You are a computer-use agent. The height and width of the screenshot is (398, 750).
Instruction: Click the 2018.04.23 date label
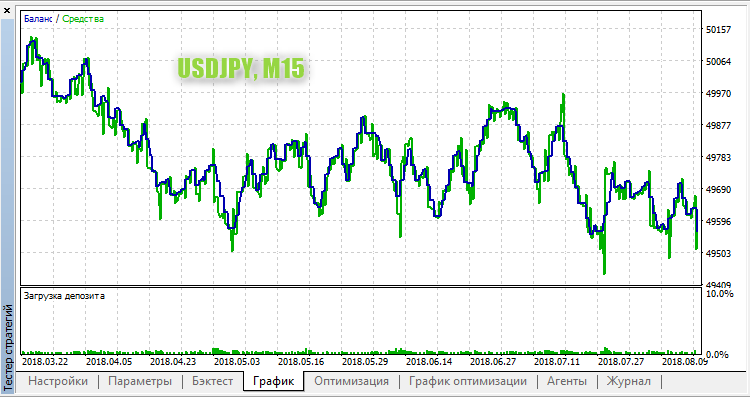point(173,362)
